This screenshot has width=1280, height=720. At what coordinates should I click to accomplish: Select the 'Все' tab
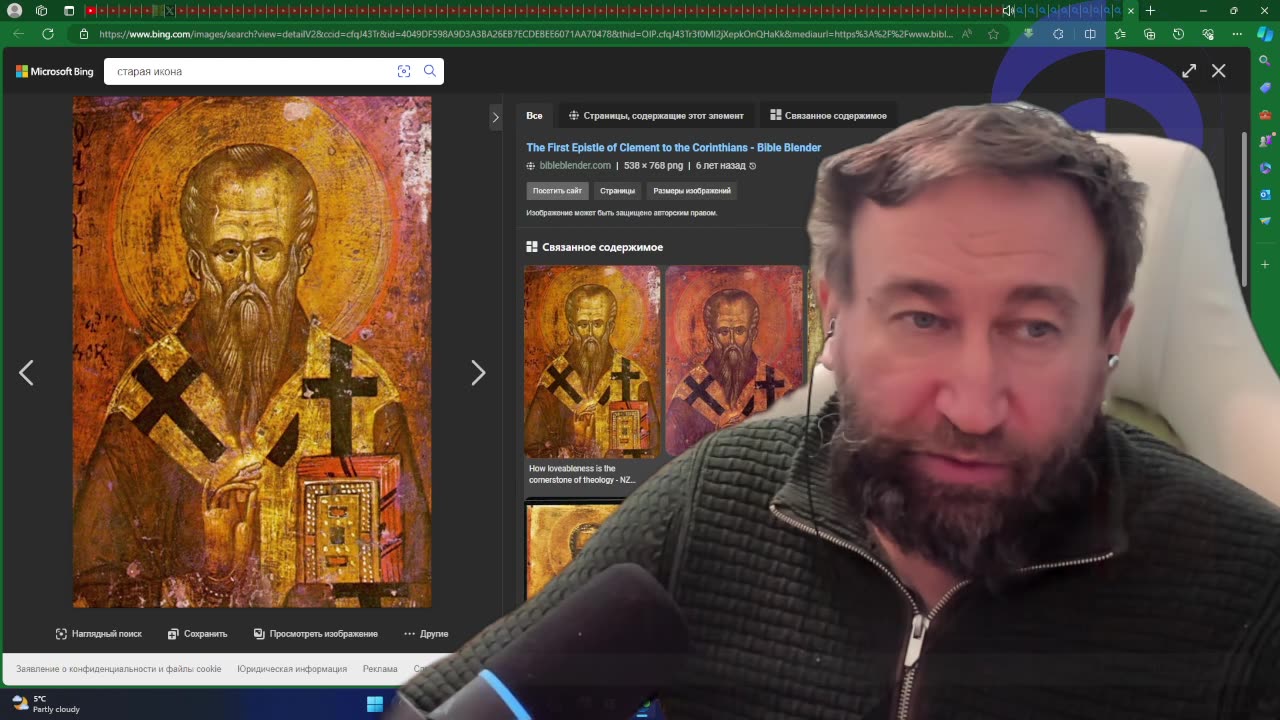(x=534, y=115)
